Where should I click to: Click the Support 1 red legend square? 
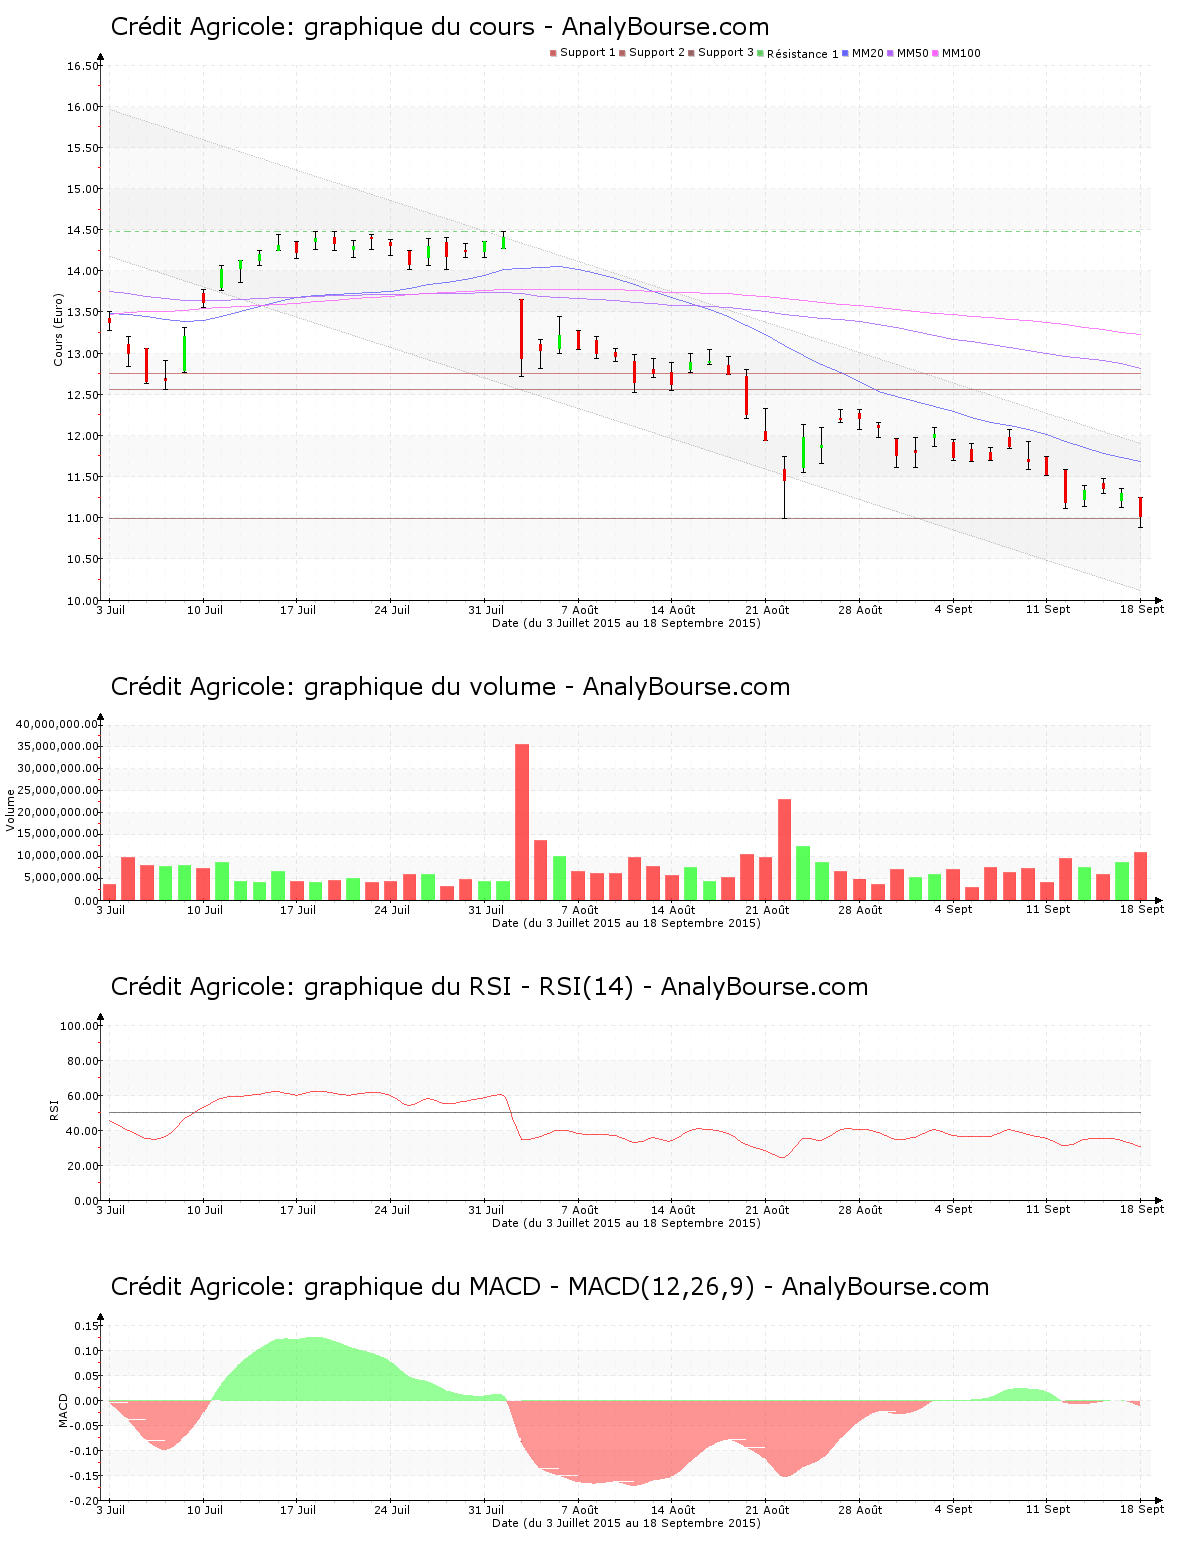(553, 53)
